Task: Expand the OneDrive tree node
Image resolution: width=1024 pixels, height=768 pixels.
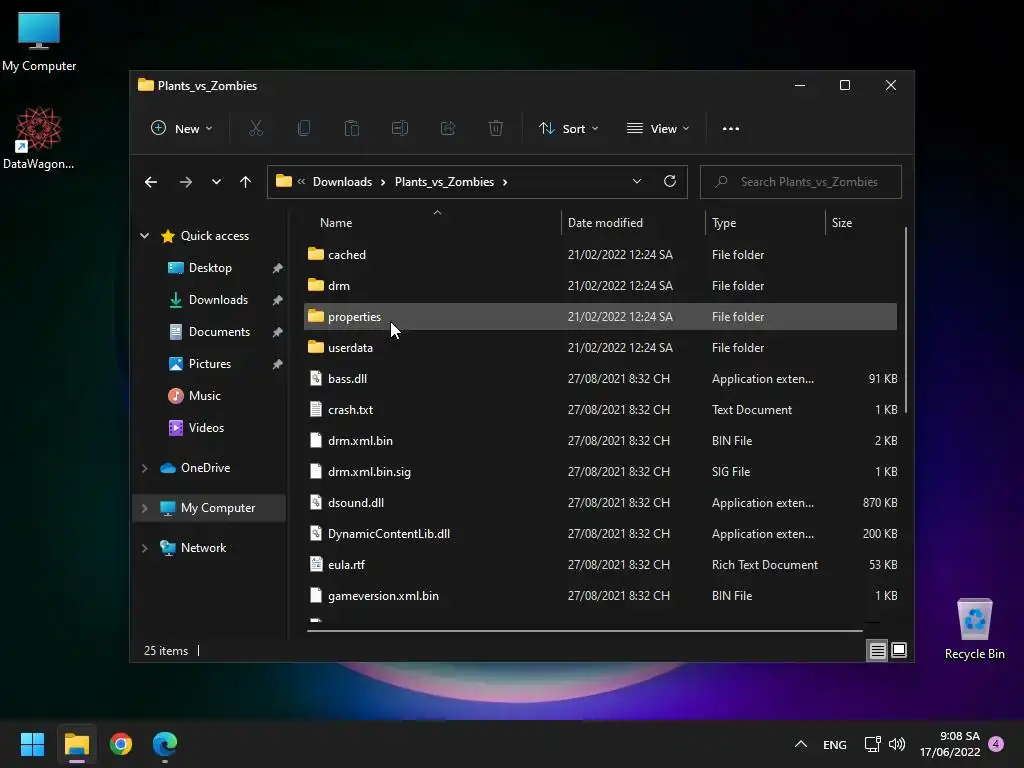Action: (144, 468)
